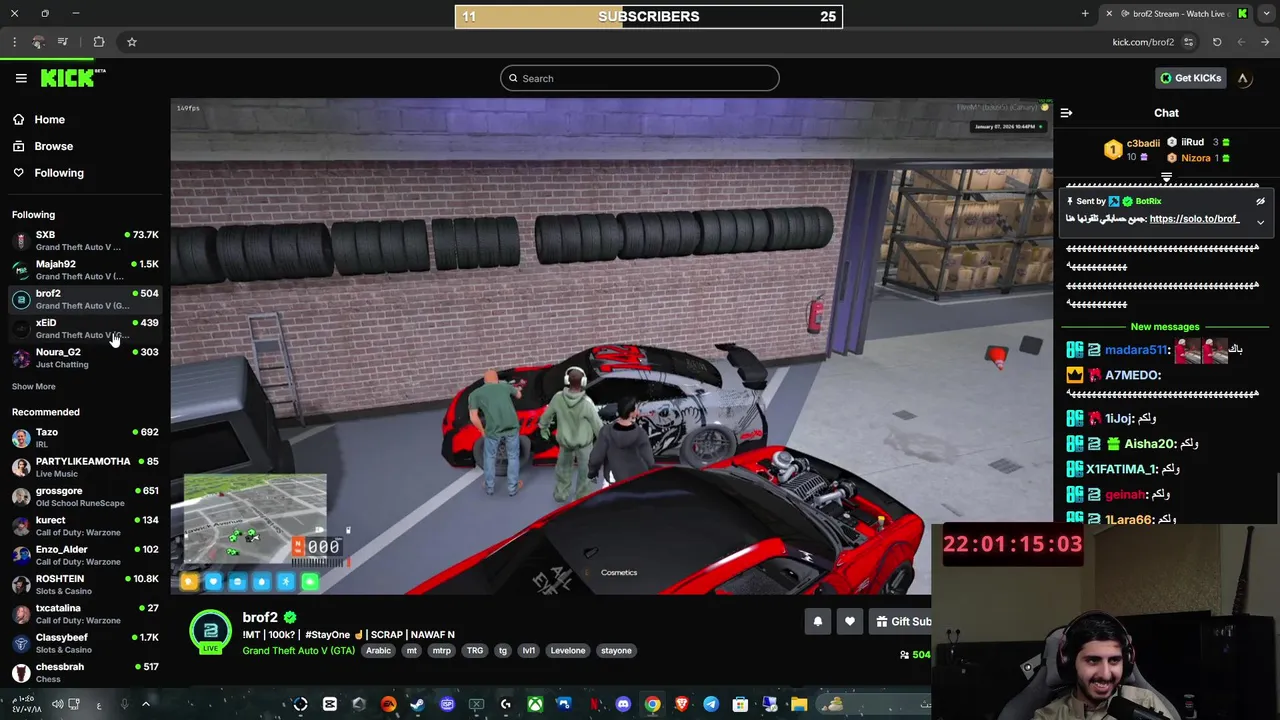Open SXB's channel in Following list
Screen dimensions: 1280x720
[x=85, y=240]
